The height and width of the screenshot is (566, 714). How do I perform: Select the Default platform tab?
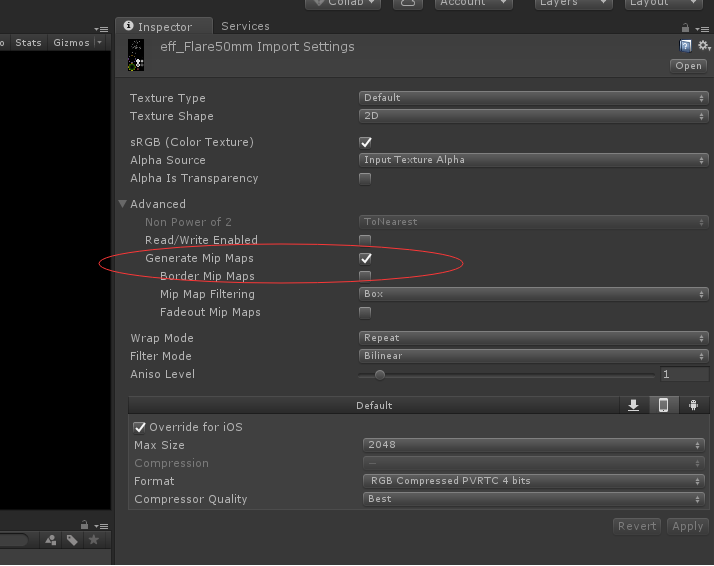pyautogui.click(x=374, y=405)
